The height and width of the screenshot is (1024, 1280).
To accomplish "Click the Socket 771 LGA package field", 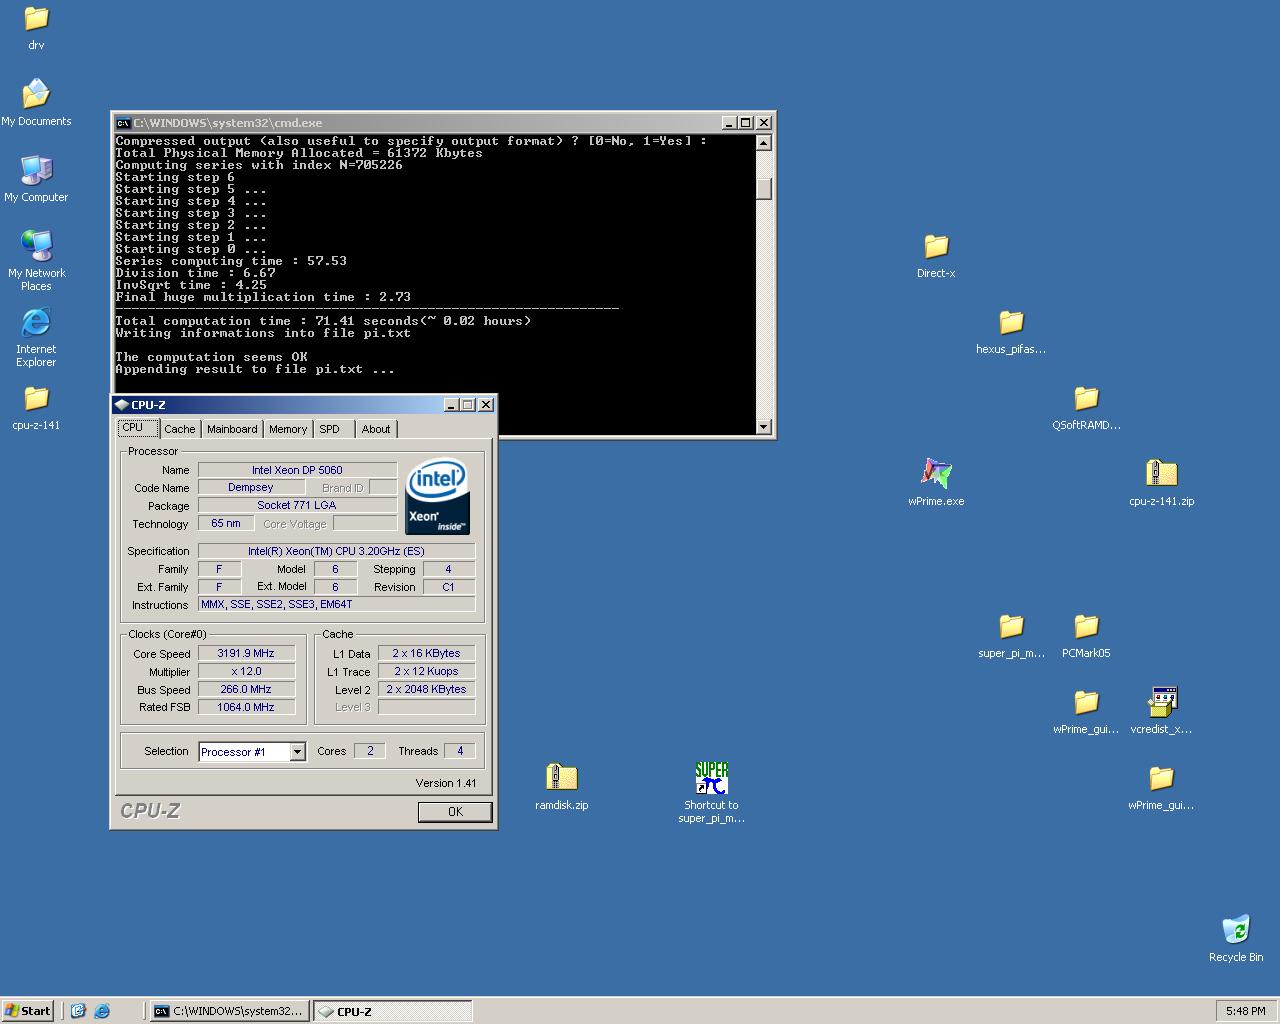I will (x=297, y=505).
